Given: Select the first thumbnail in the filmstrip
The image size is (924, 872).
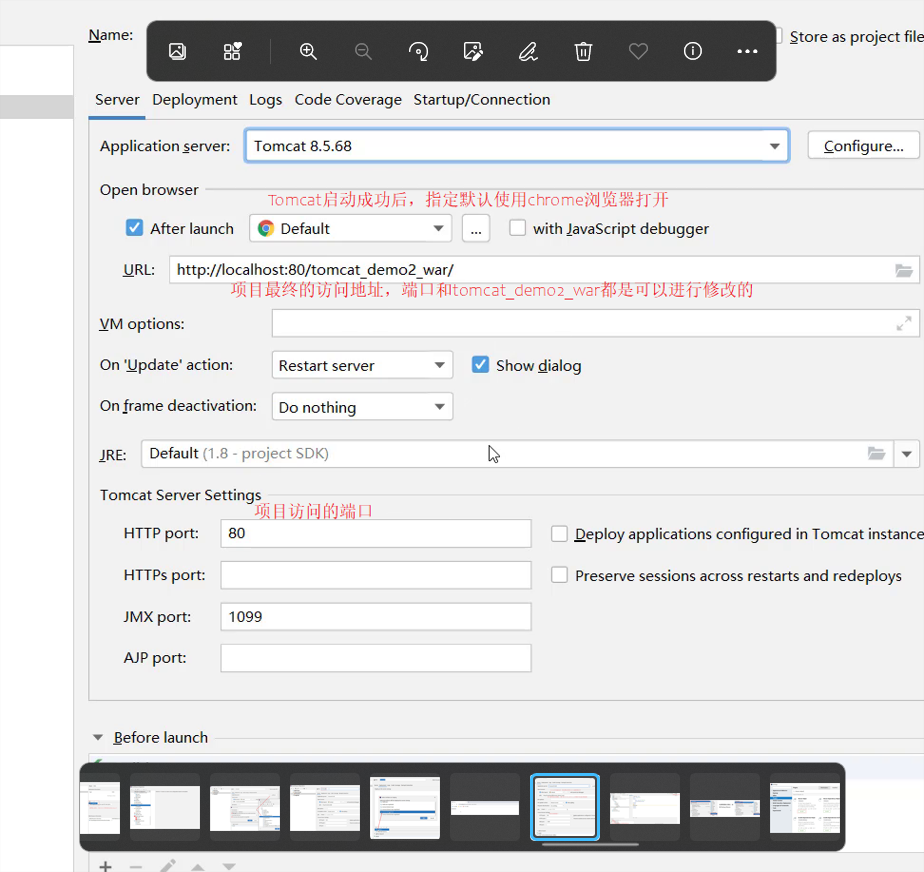Looking at the screenshot, I should click(100, 807).
